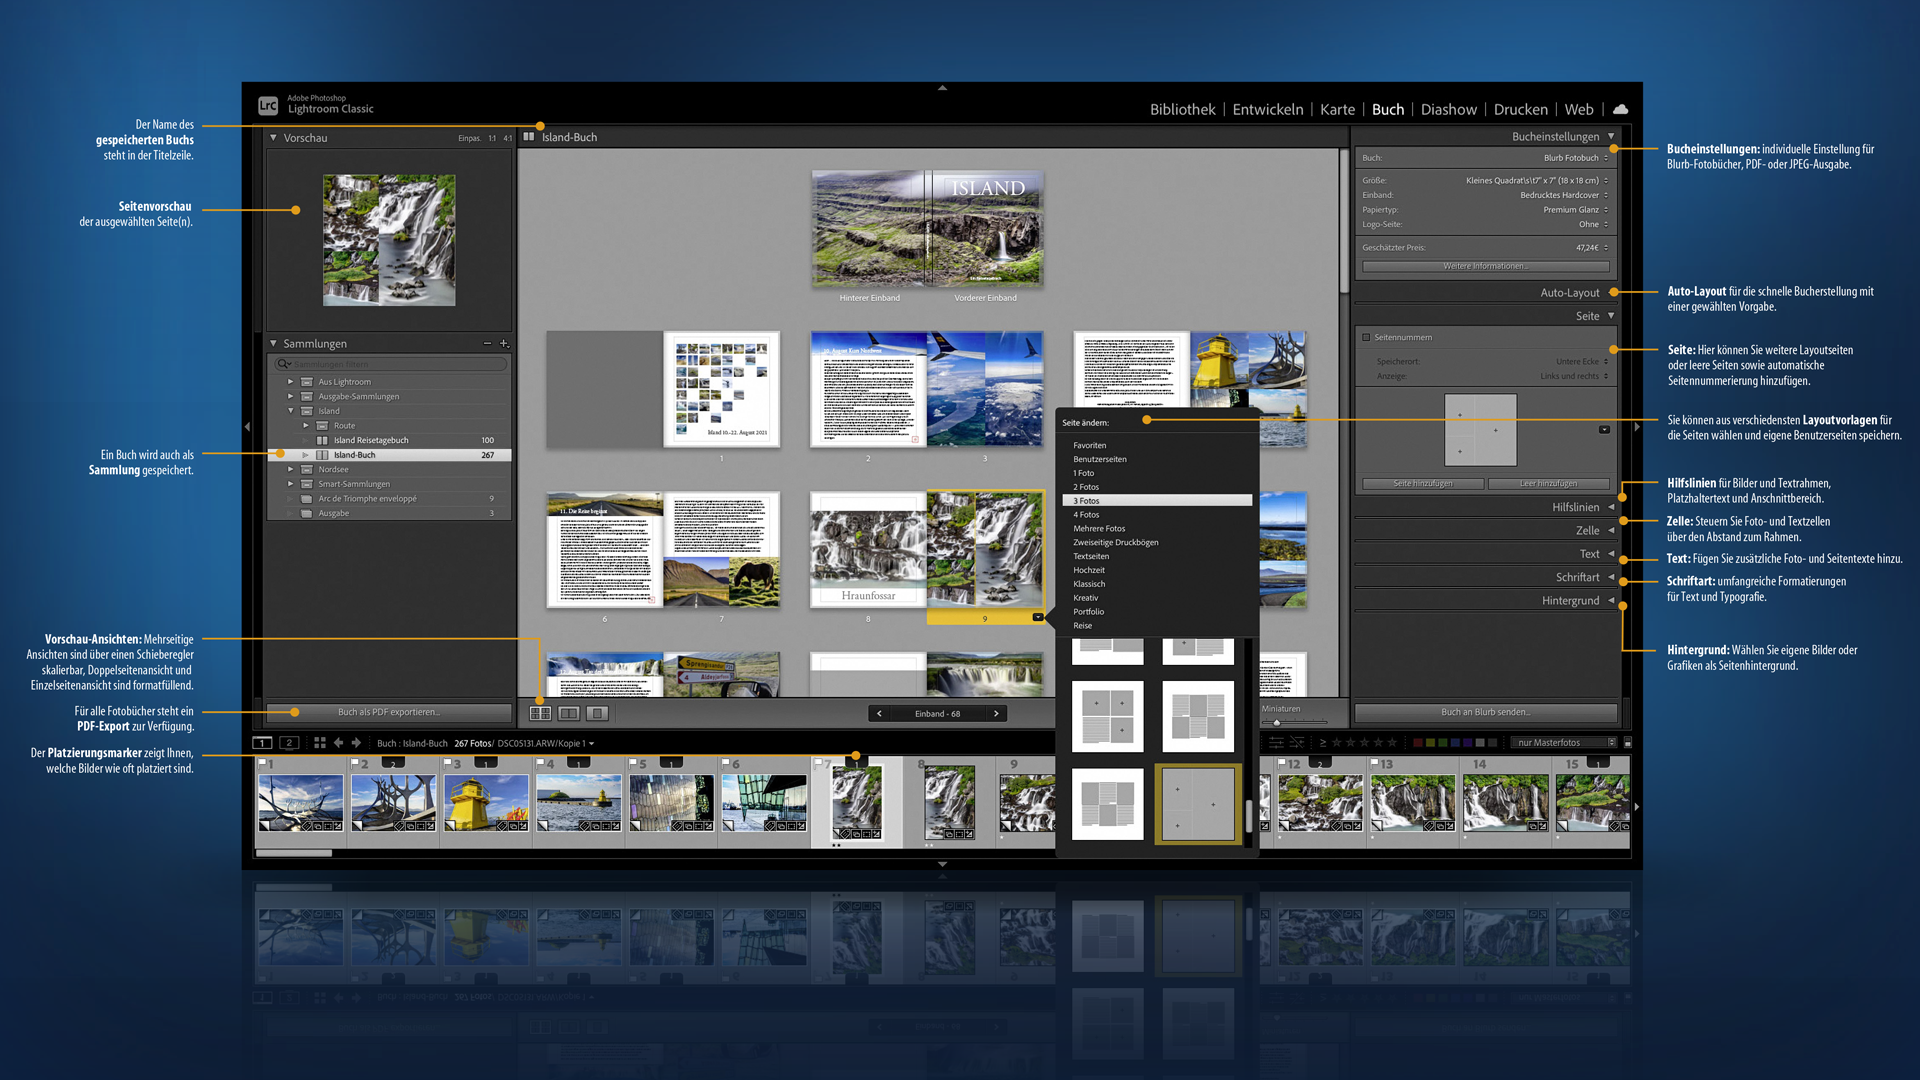The image size is (1920, 1080).
Task: Click Buch an Blurb senden button
Action: [1485, 712]
